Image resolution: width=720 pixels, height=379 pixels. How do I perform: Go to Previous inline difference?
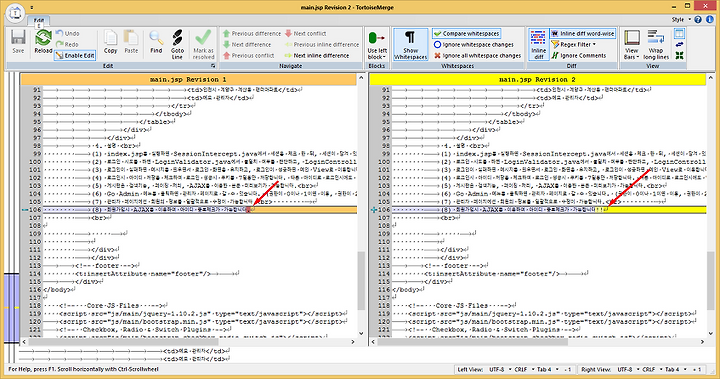click(322, 45)
